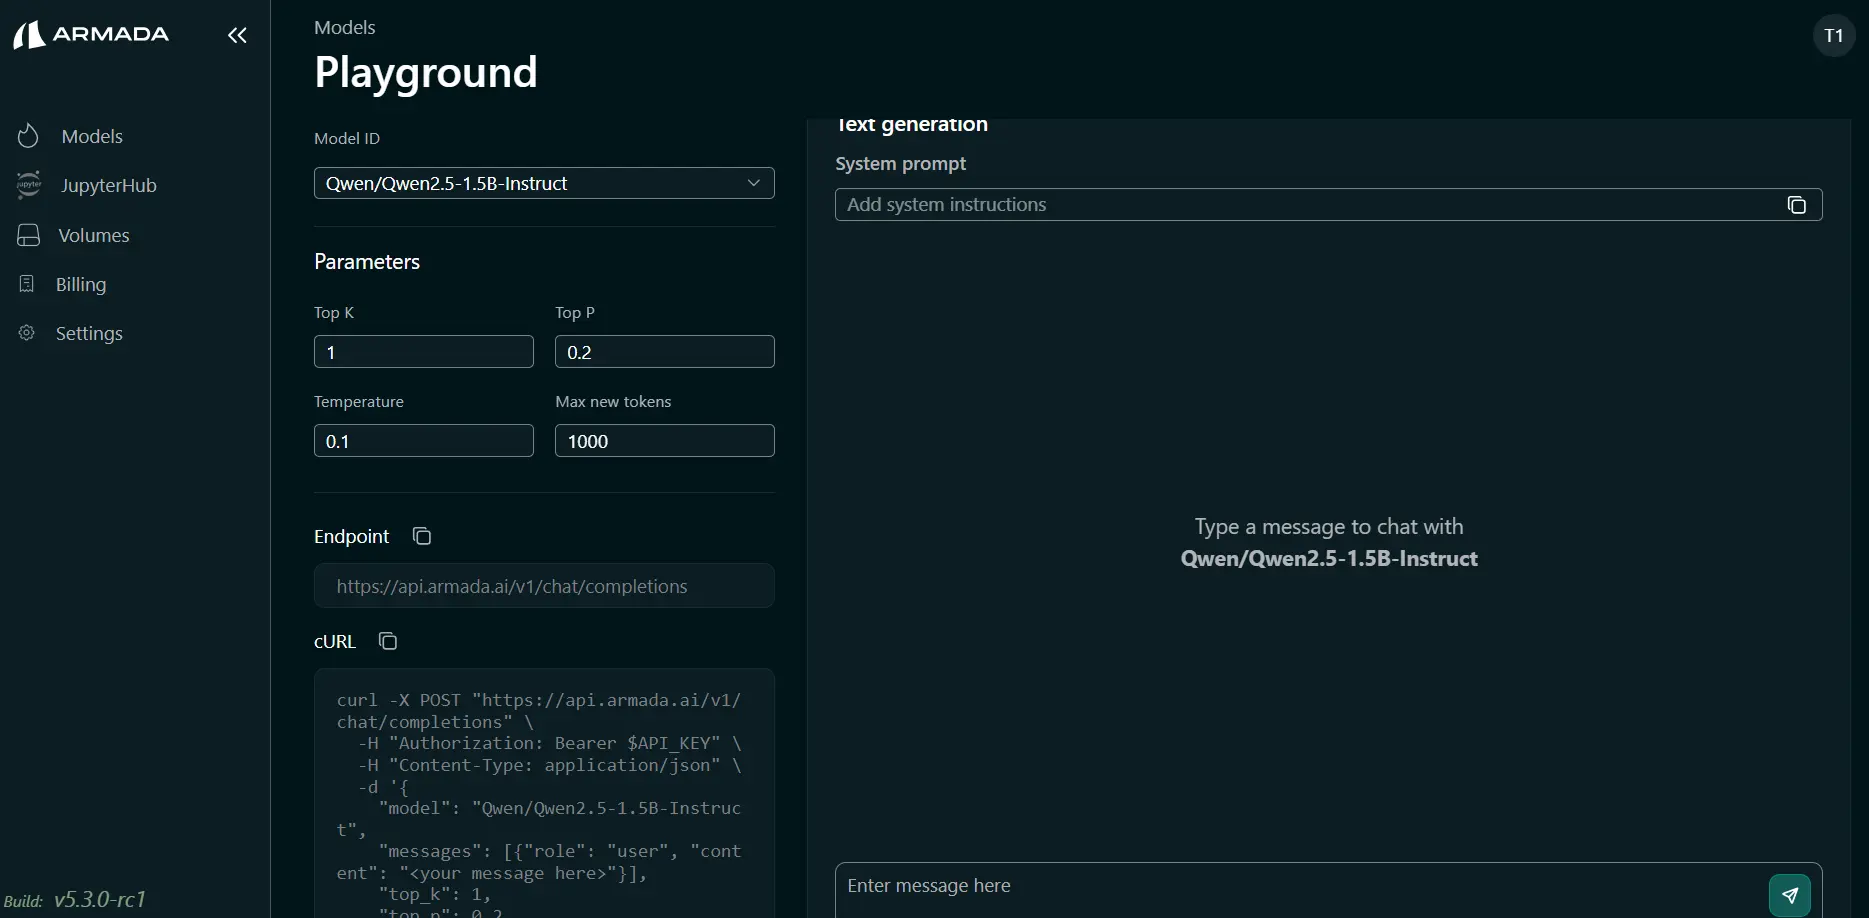The image size is (1869, 918).
Task: Click the JupyterHub logo icon
Action: click(29, 185)
